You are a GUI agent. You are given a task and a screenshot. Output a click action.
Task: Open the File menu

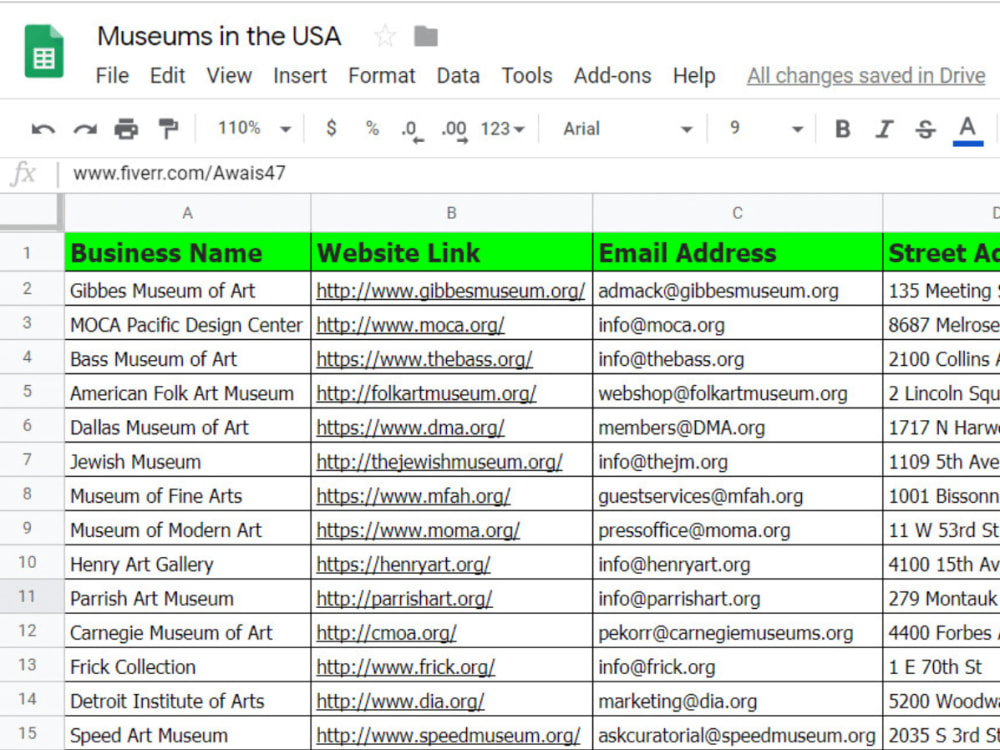(112, 76)
